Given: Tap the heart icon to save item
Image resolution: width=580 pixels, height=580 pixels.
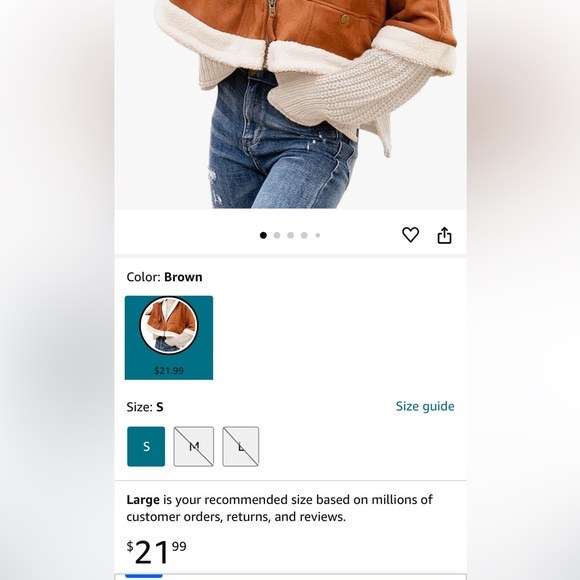Looking at the screenshot, I should coord(410,235).
